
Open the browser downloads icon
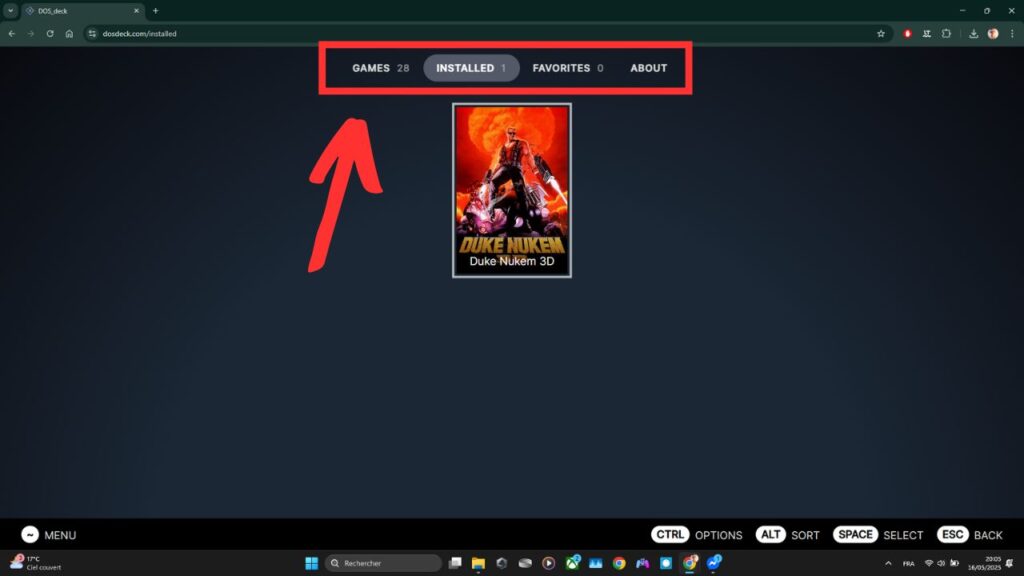click(973, 33)
